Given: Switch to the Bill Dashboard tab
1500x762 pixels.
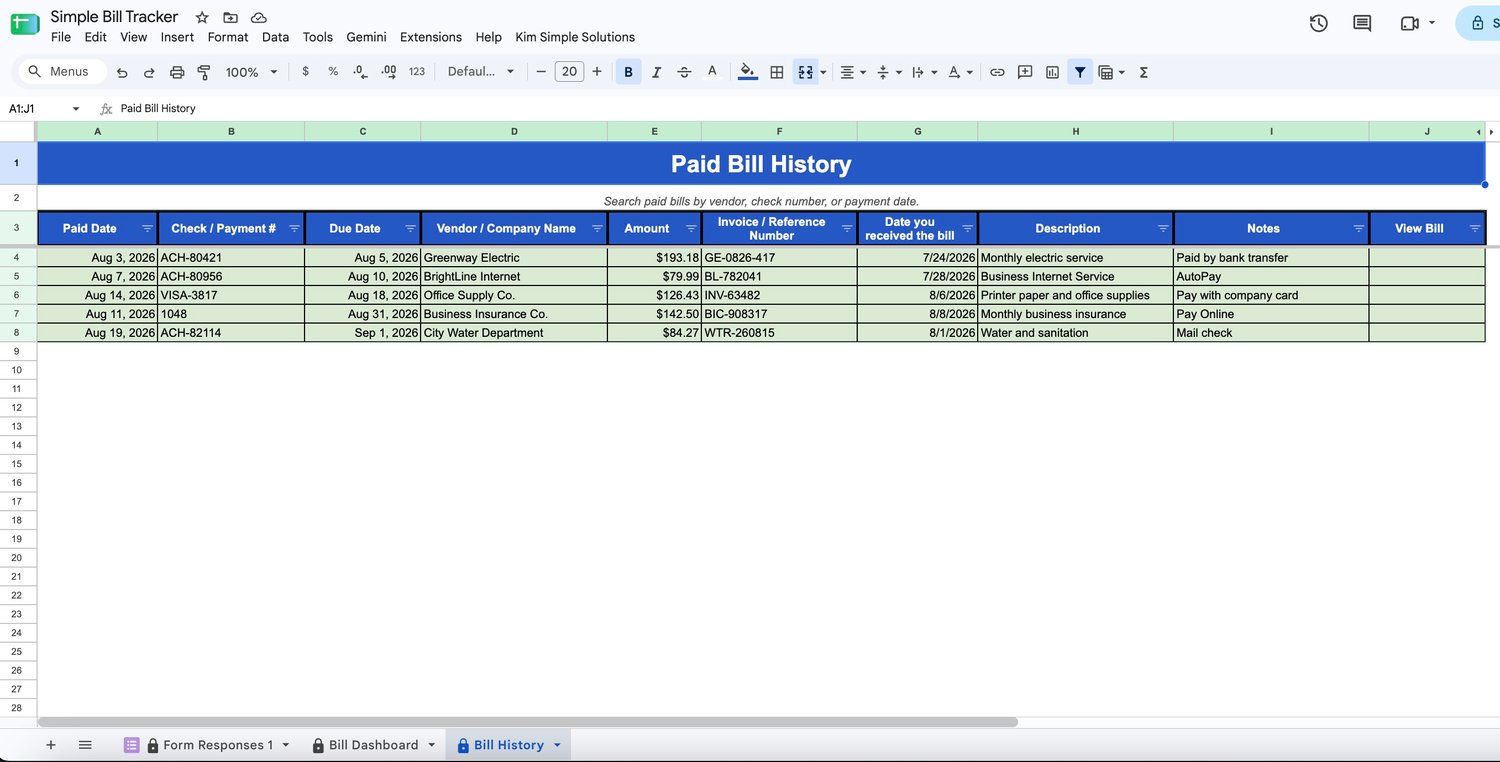Looking at the screenshot, I should (x=373, y=745).
